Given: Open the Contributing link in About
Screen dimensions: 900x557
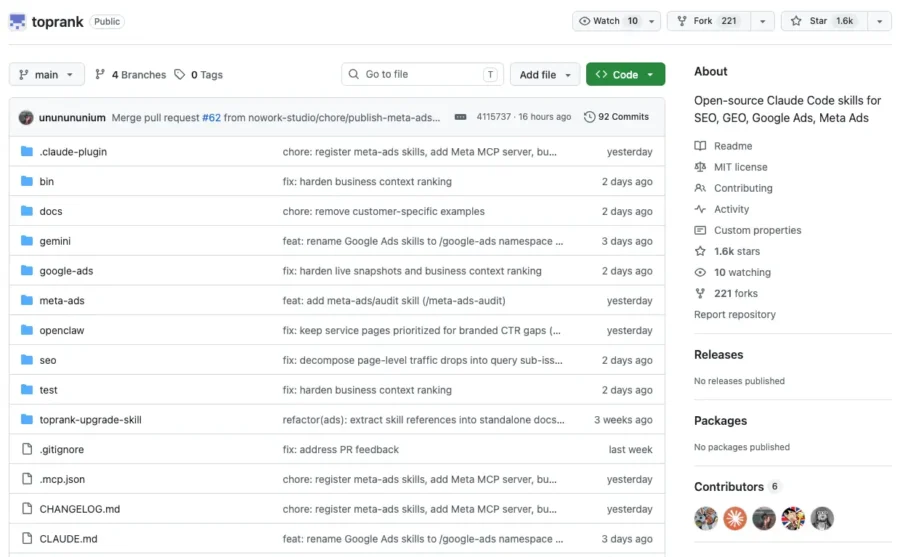Looking at the screenshot, I should (x=743, y=188).
